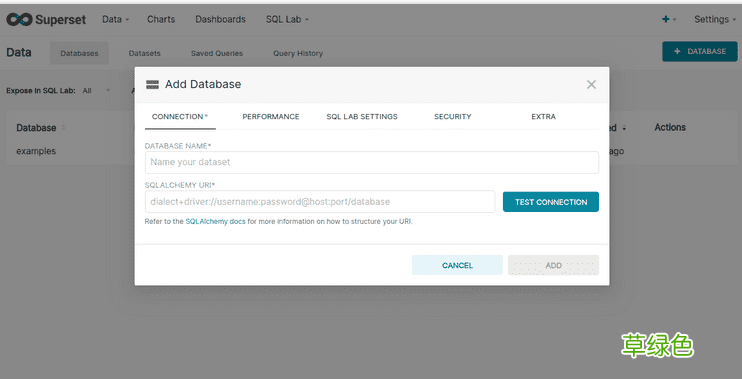Open the Charts page

pos(161,19)
